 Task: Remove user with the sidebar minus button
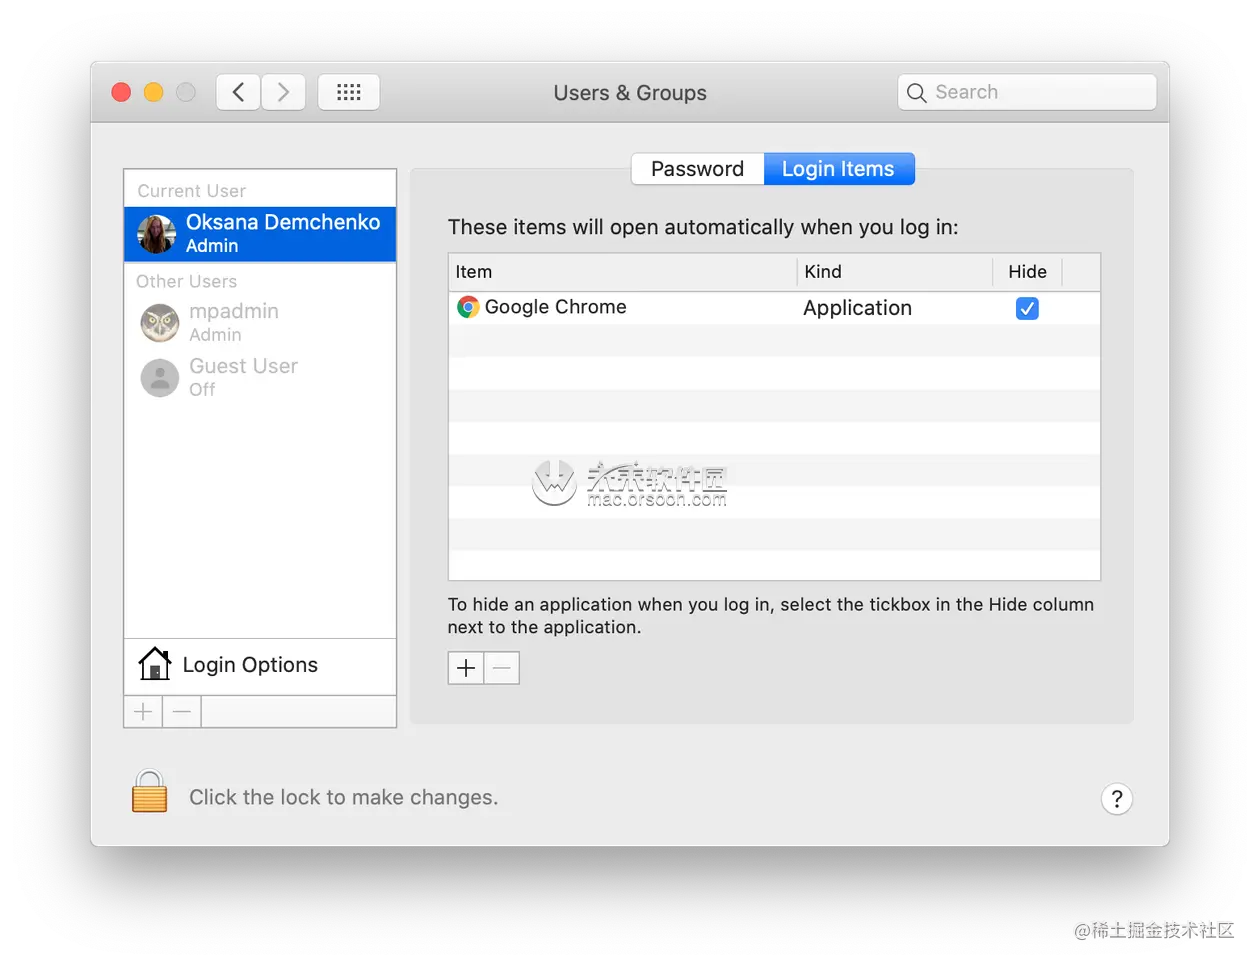point(182,712)
